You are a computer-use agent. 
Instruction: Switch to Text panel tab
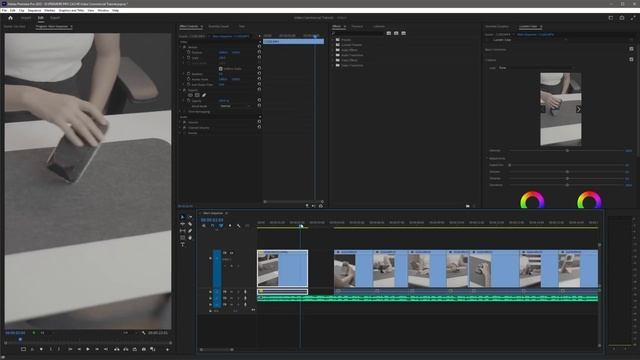tap(242, 26)
